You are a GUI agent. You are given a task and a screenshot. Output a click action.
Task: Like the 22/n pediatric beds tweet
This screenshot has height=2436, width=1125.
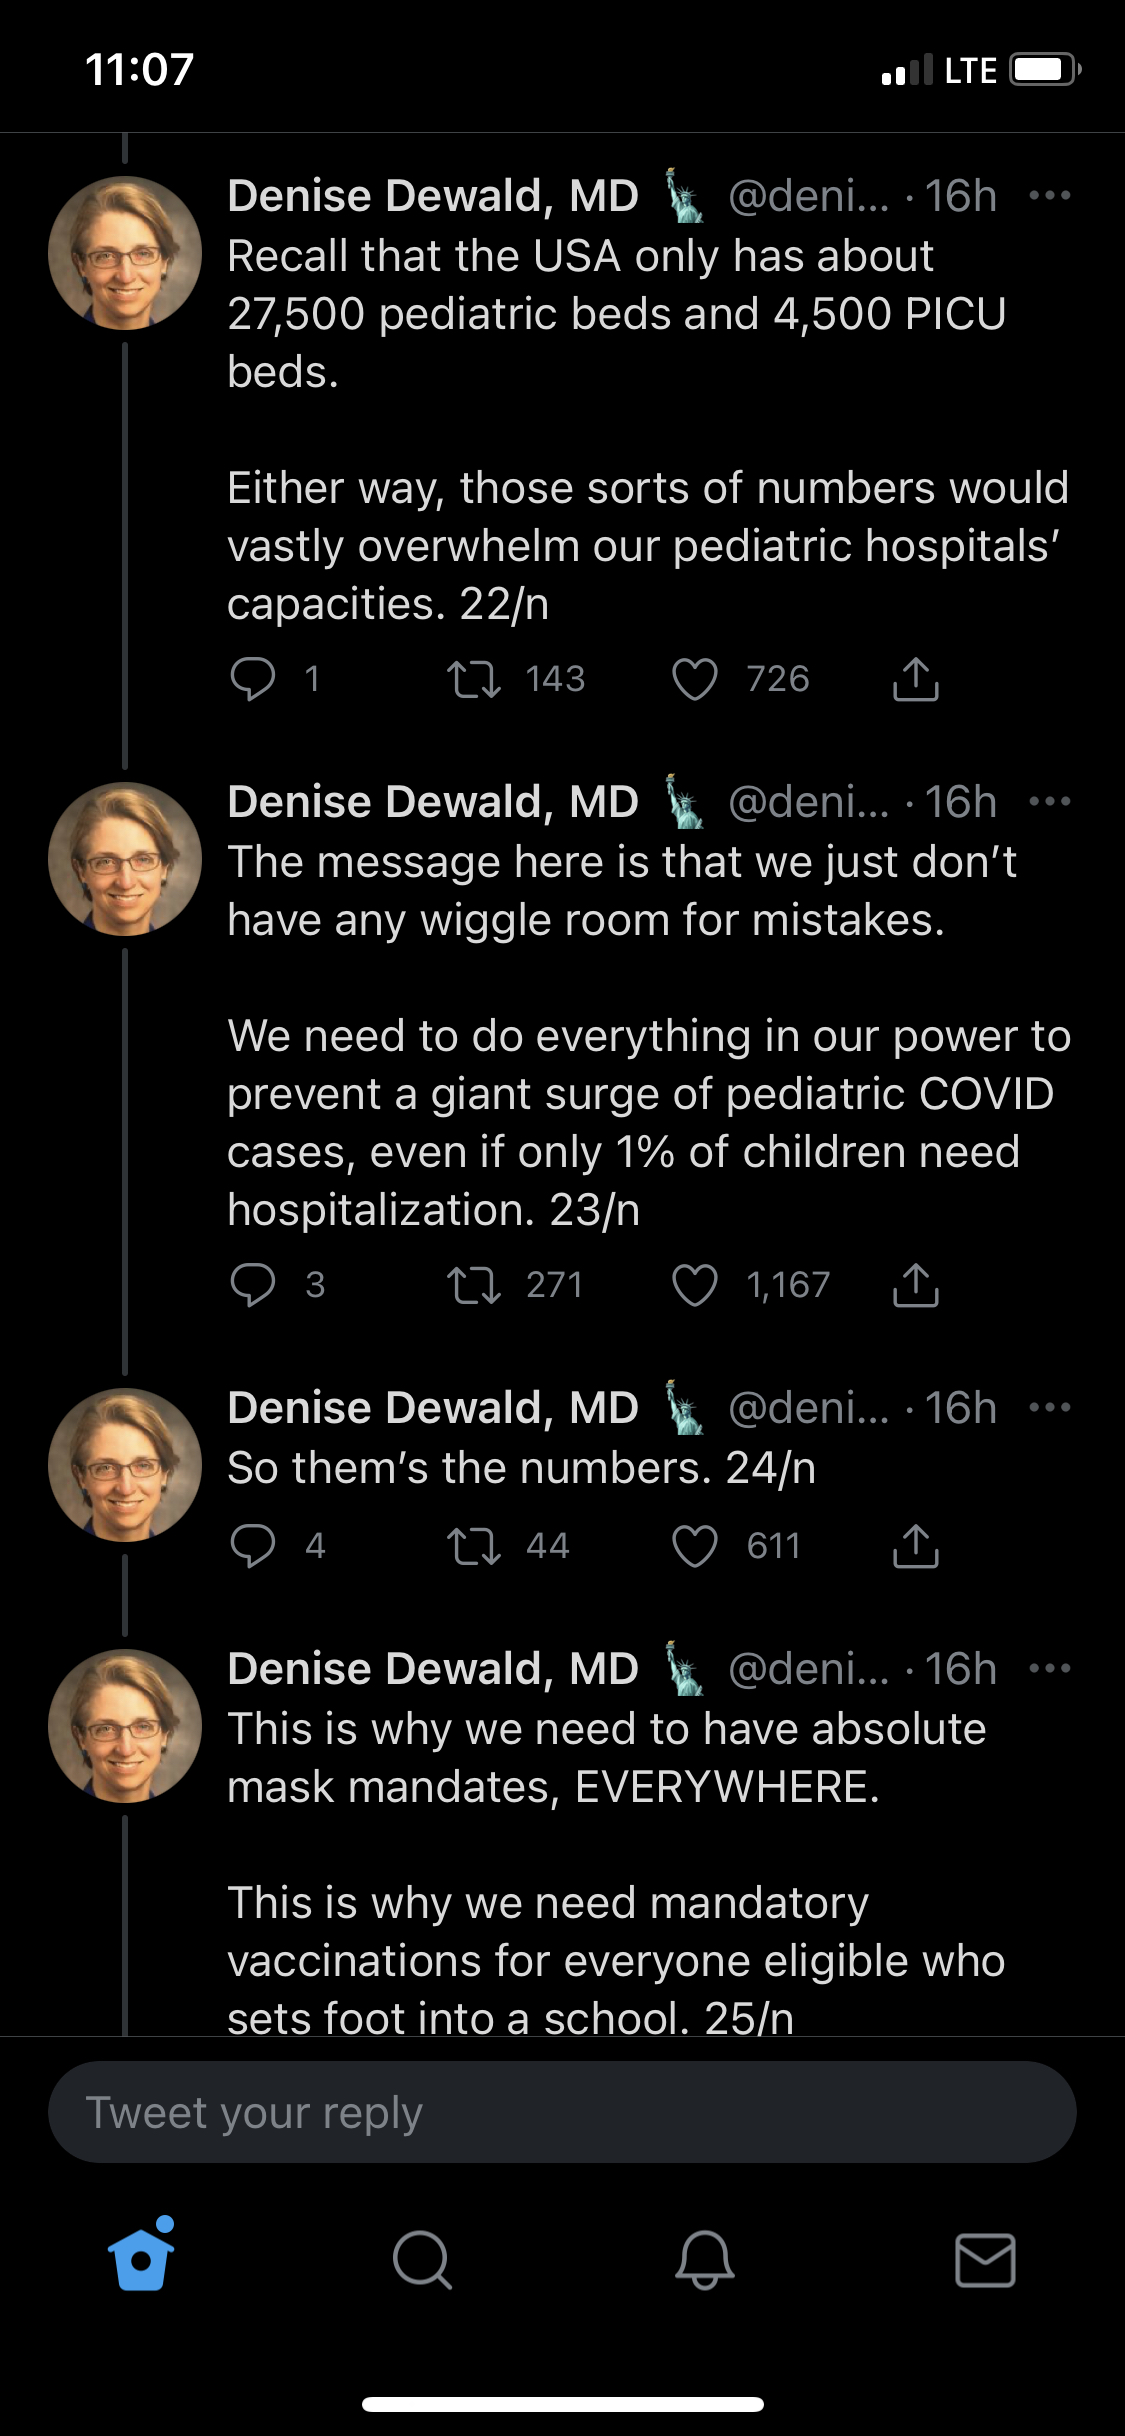pos(695,680)
